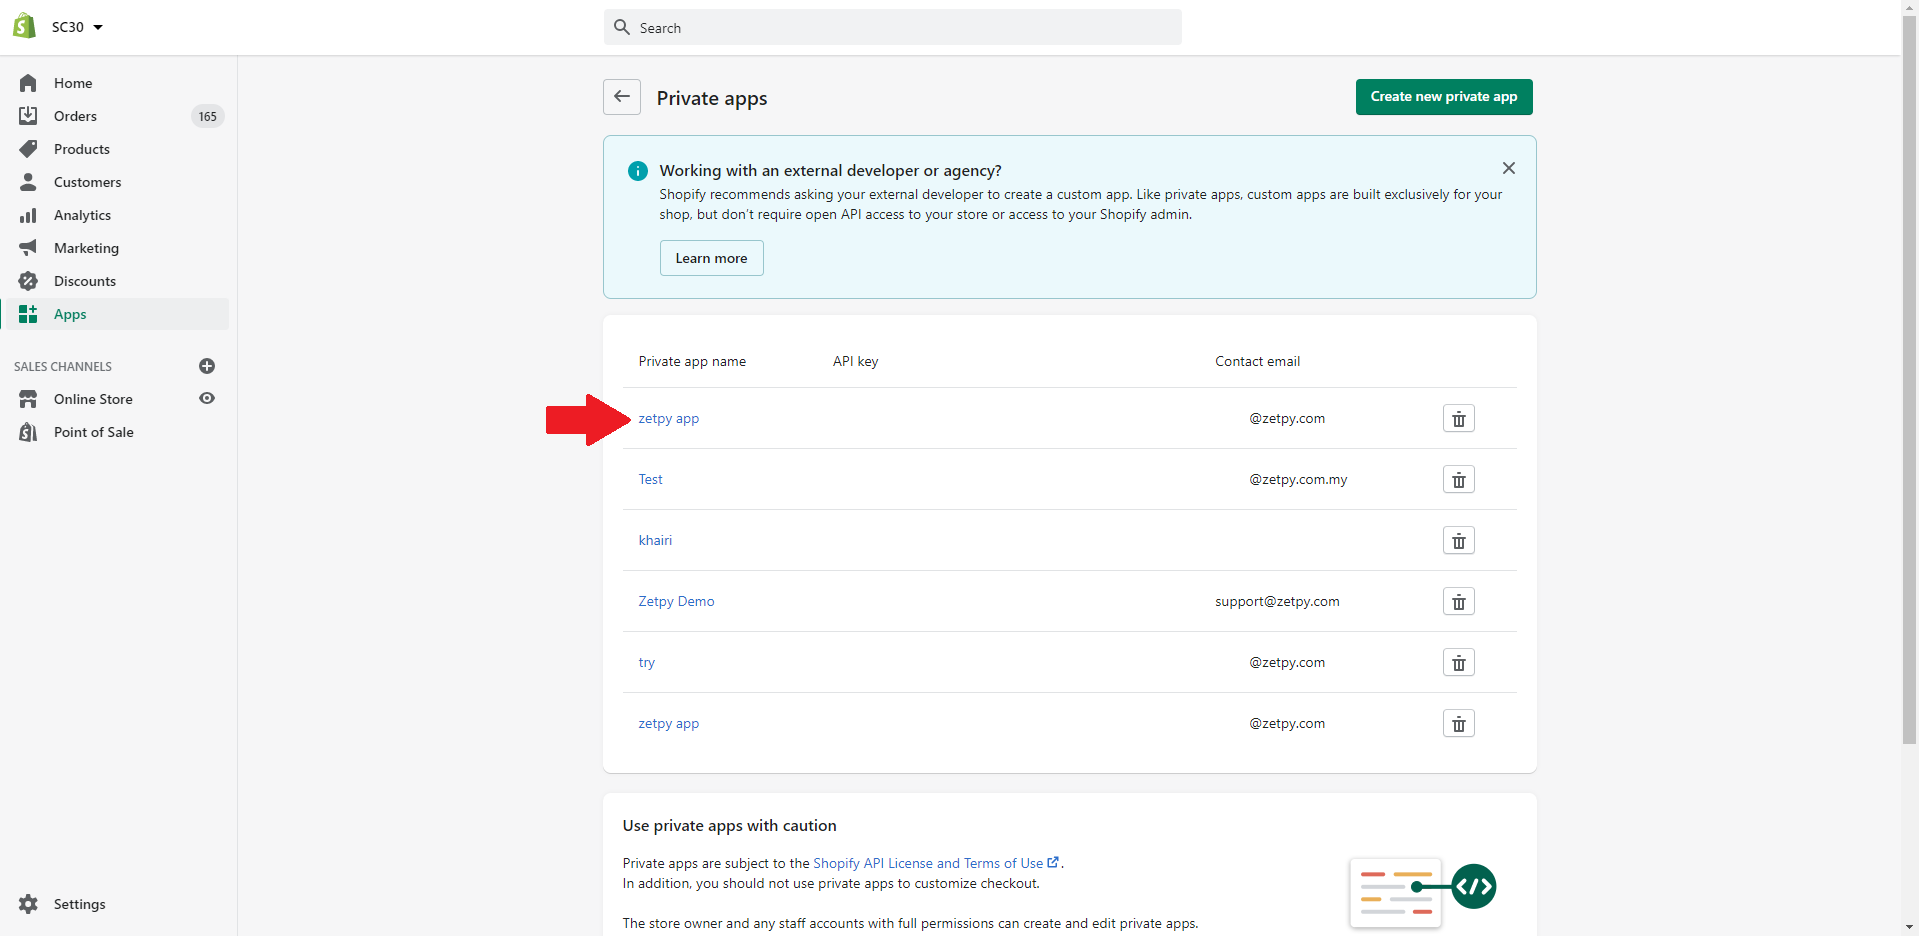
Task: Open the Settings gear in sidebar
Action: coord(29,904)
